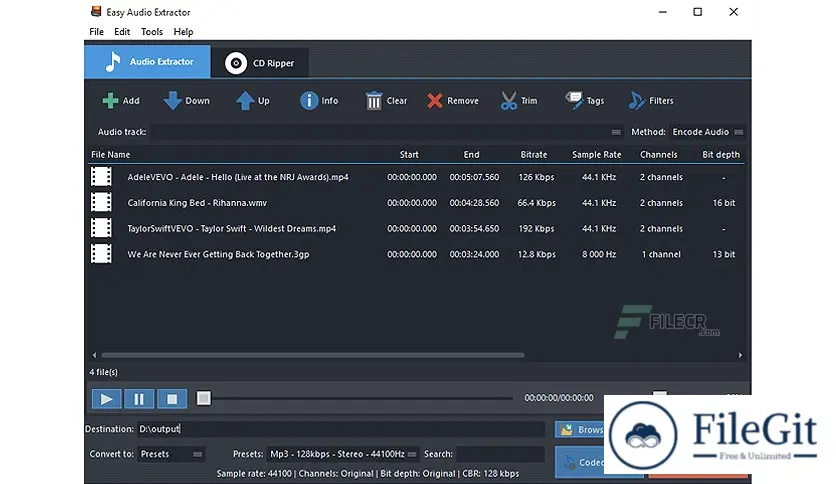The image size is (836, 484).
Task: Click film icon for 3gp file
Action: click(101, 254)
